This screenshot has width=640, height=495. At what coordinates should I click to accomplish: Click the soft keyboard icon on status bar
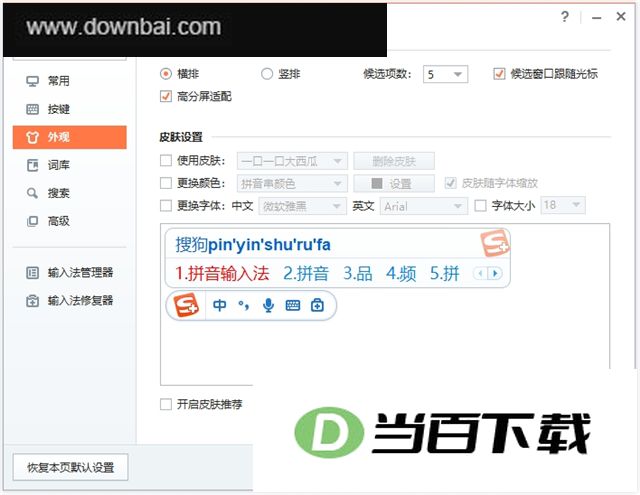(x=293, y=305)
